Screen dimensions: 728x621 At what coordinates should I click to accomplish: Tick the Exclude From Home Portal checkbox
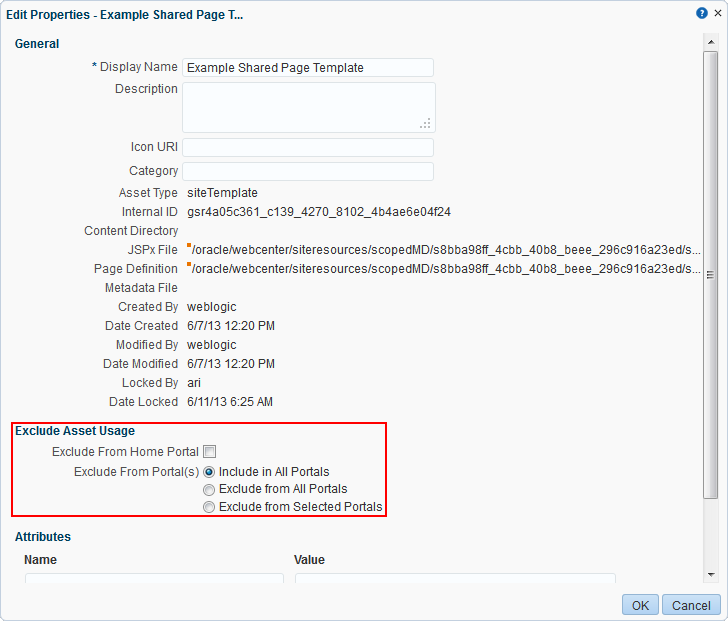[209, 452]
